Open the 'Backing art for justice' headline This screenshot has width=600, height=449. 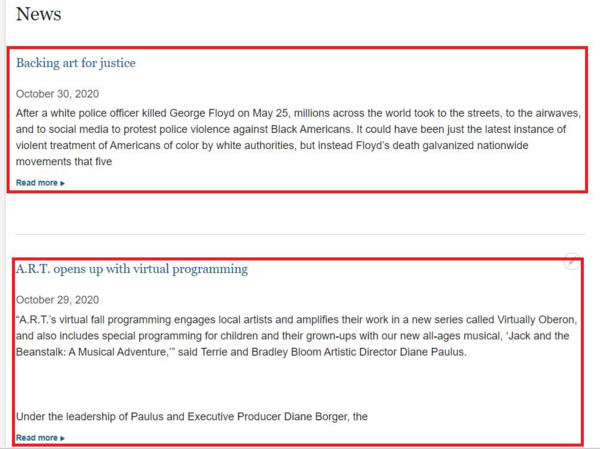76,63
